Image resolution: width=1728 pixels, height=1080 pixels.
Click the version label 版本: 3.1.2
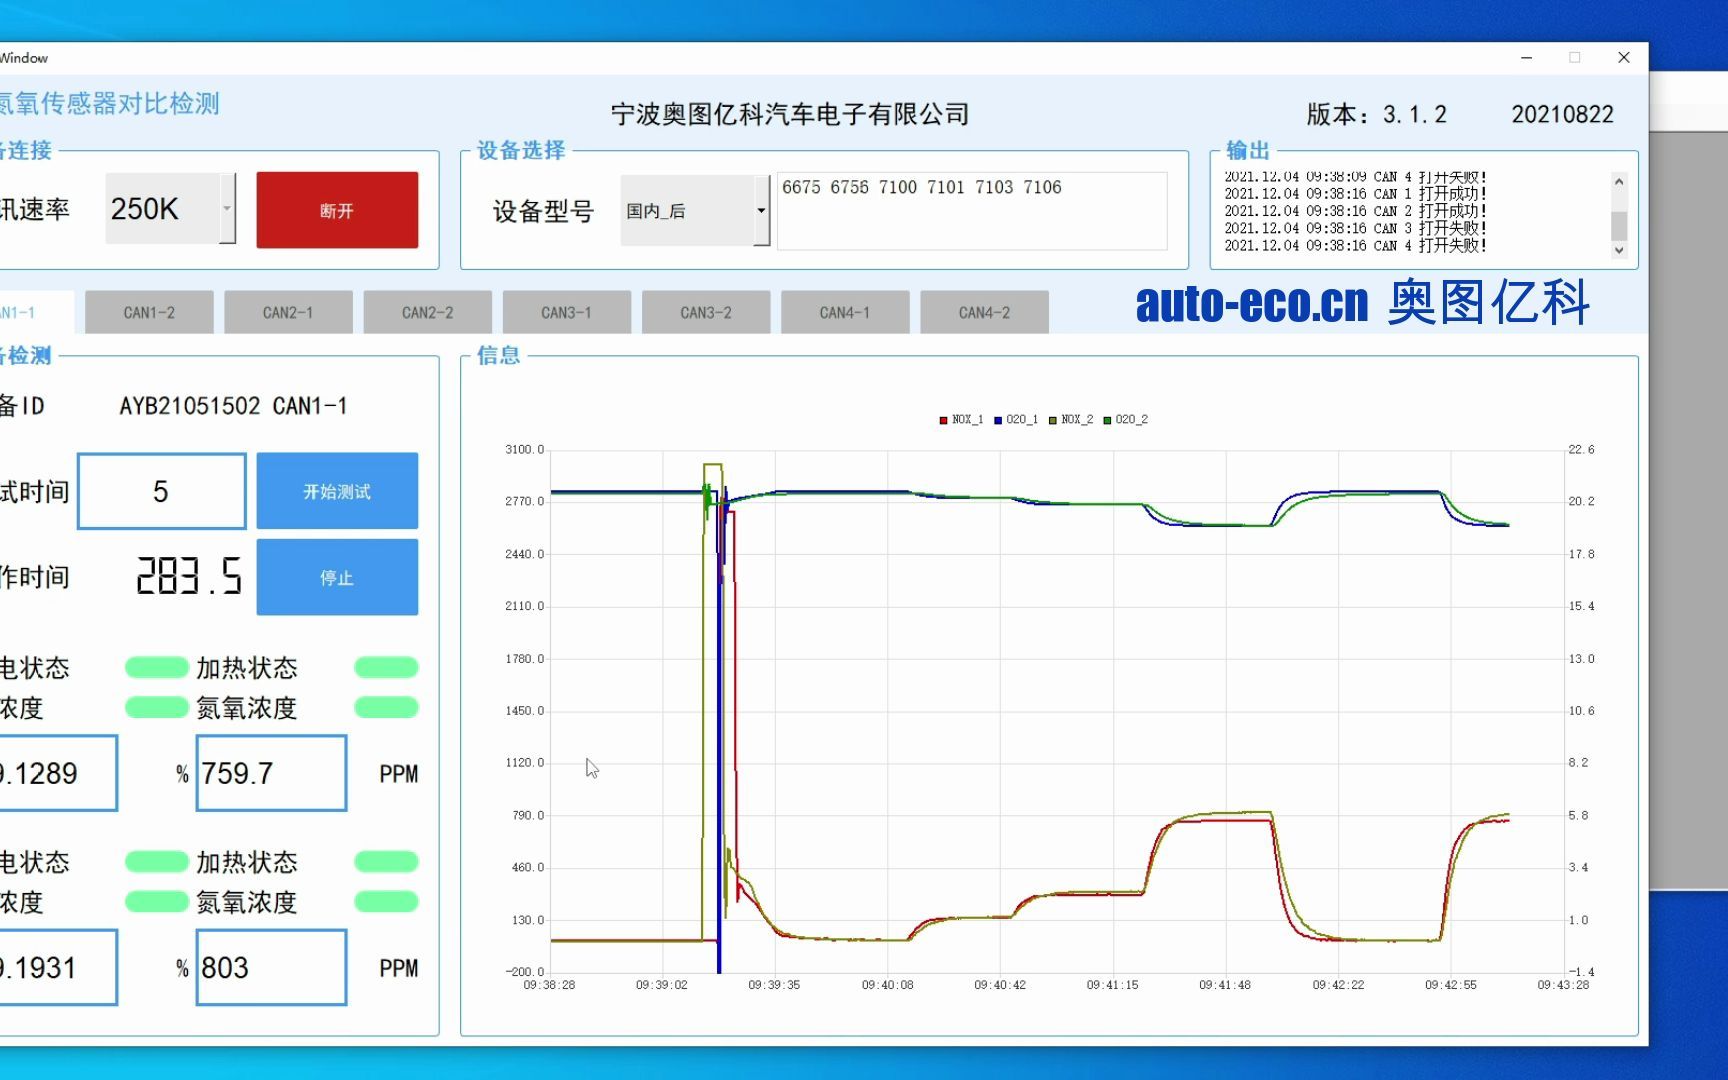point(1376,114)
